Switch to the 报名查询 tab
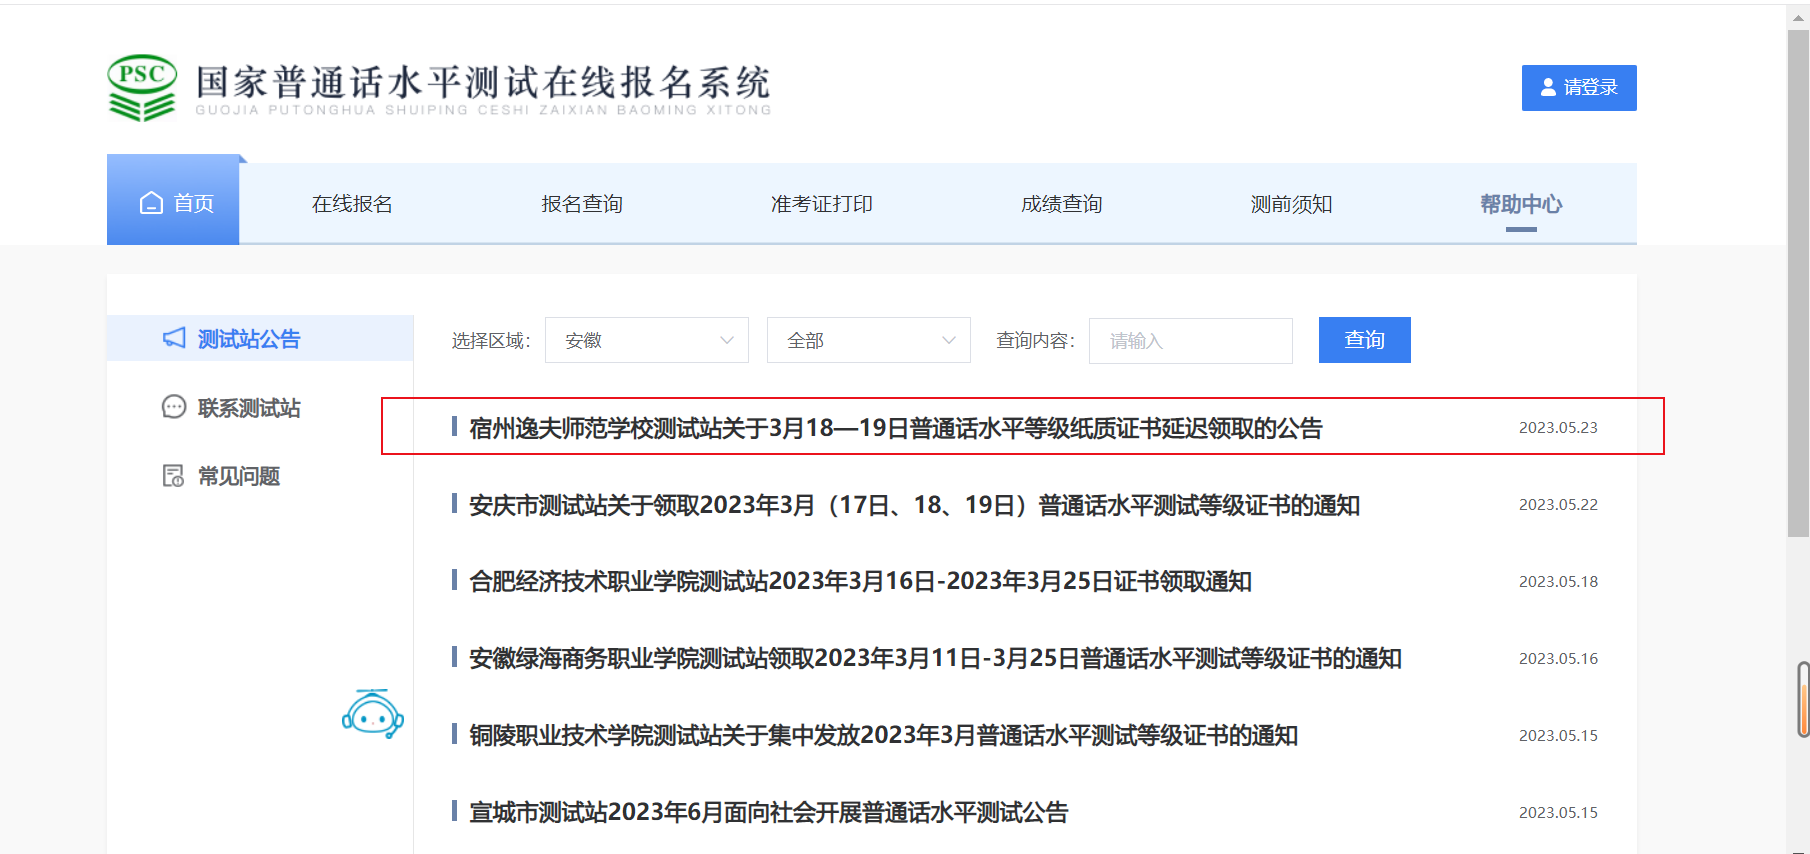Image resolution: width=1810 pixels, height=854 pixels. pyautogui.click(x=582, y=204)
